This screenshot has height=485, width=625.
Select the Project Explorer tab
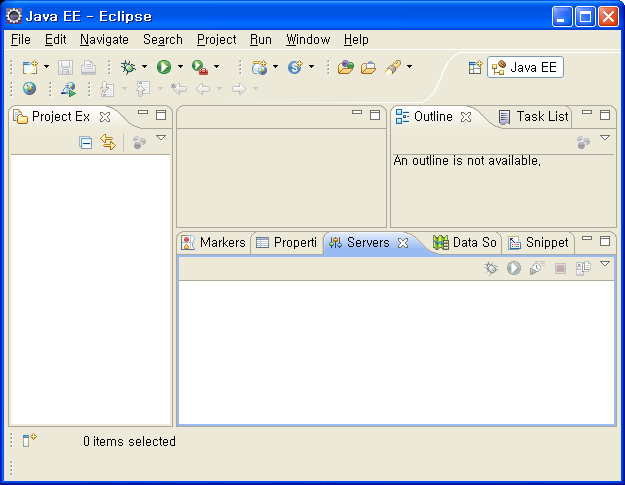point(61,116)
